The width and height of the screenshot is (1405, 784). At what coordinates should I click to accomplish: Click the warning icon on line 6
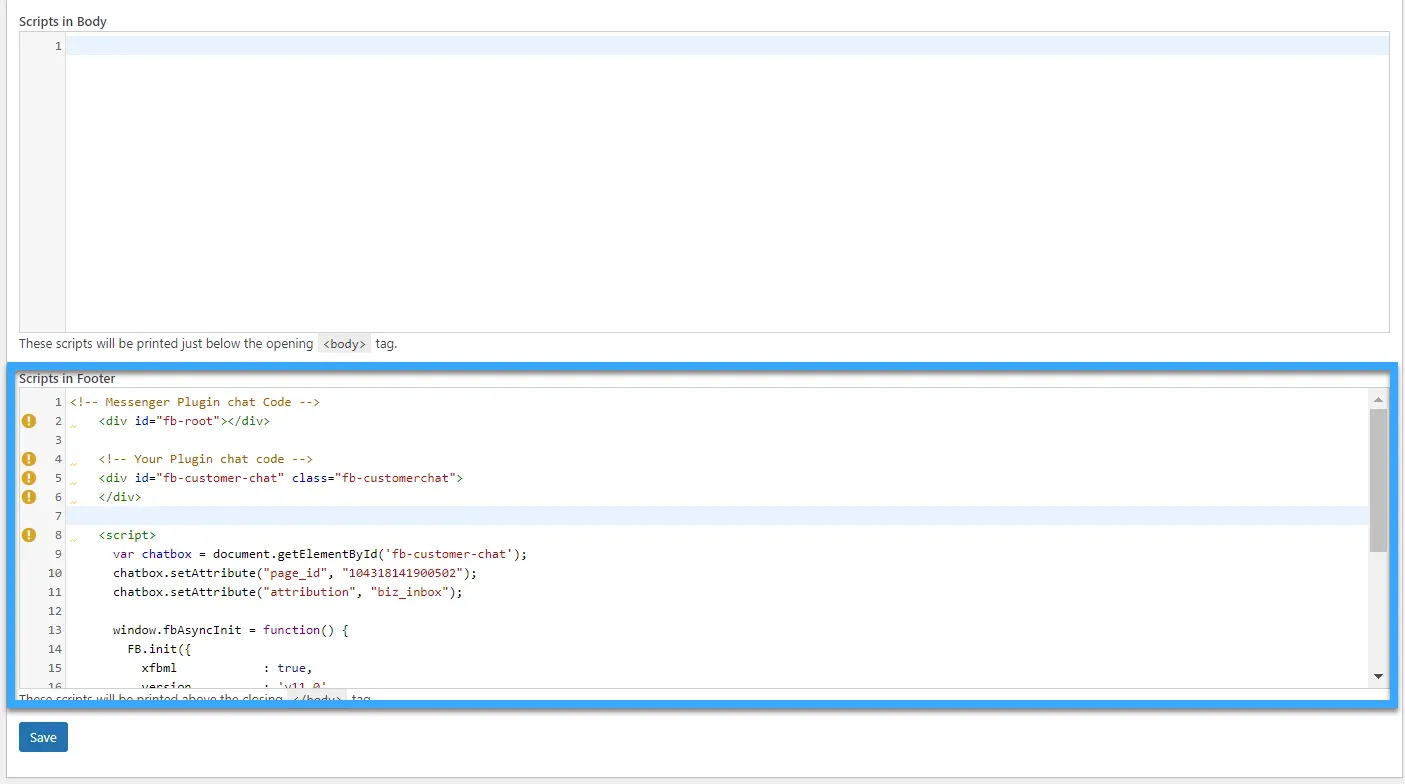pos(29,497)
